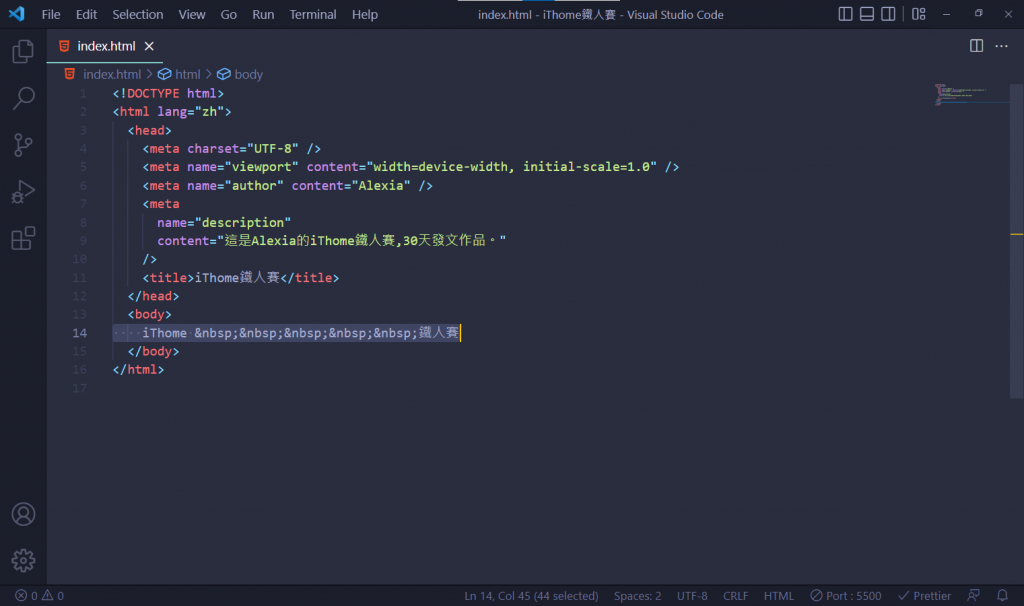Split the editor to the right
This screenshot has height=606, width=1024.
click(x=976, y=46)
